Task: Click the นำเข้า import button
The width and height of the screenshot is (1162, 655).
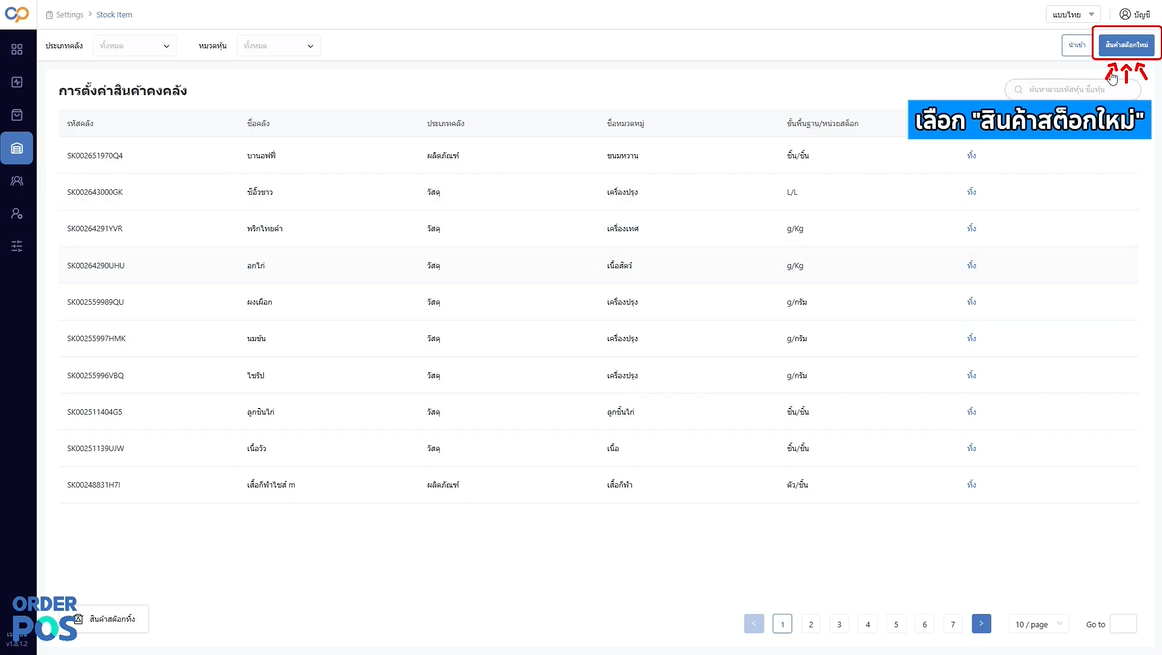Action: point(1077,45)
